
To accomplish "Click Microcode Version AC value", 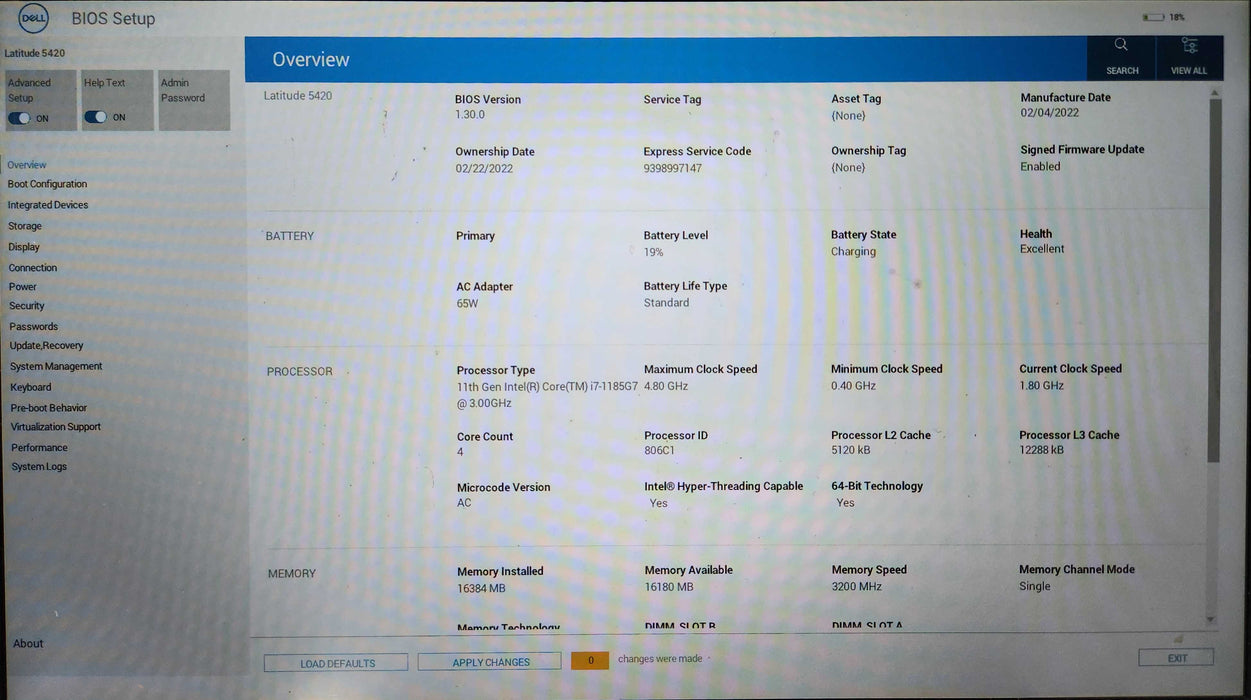I will (x=464, y=503).
